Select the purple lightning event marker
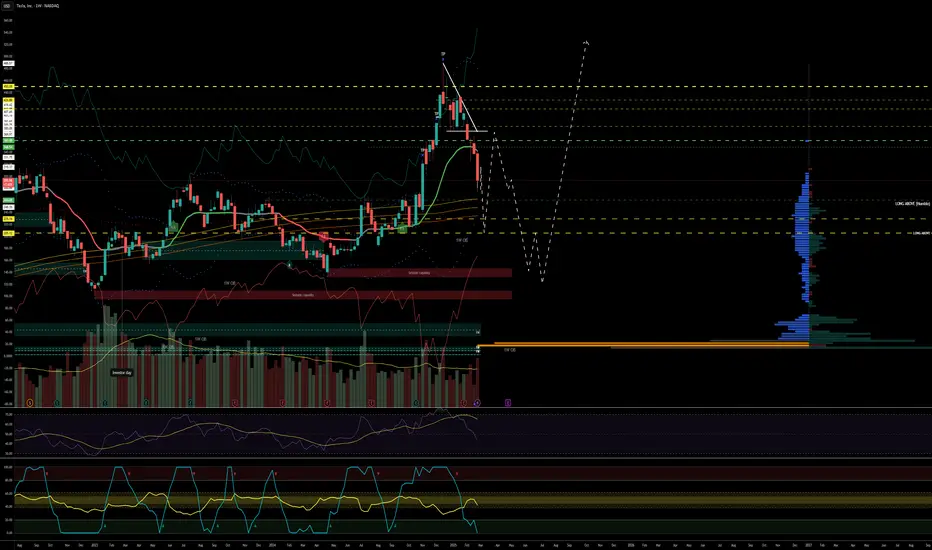Screen dimensions: 932x550 [477, 403]
